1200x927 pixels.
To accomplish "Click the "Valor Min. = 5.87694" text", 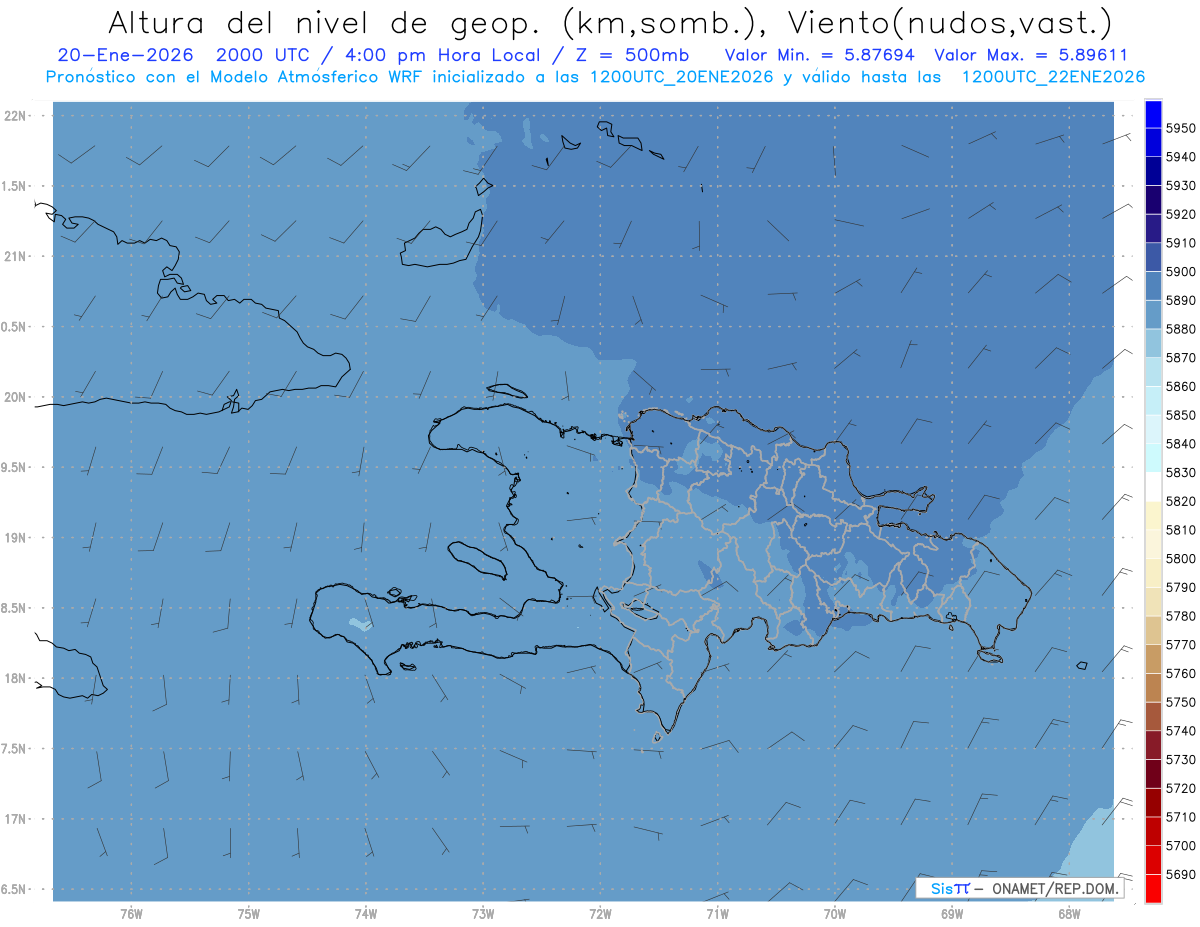I will (819, 55).
